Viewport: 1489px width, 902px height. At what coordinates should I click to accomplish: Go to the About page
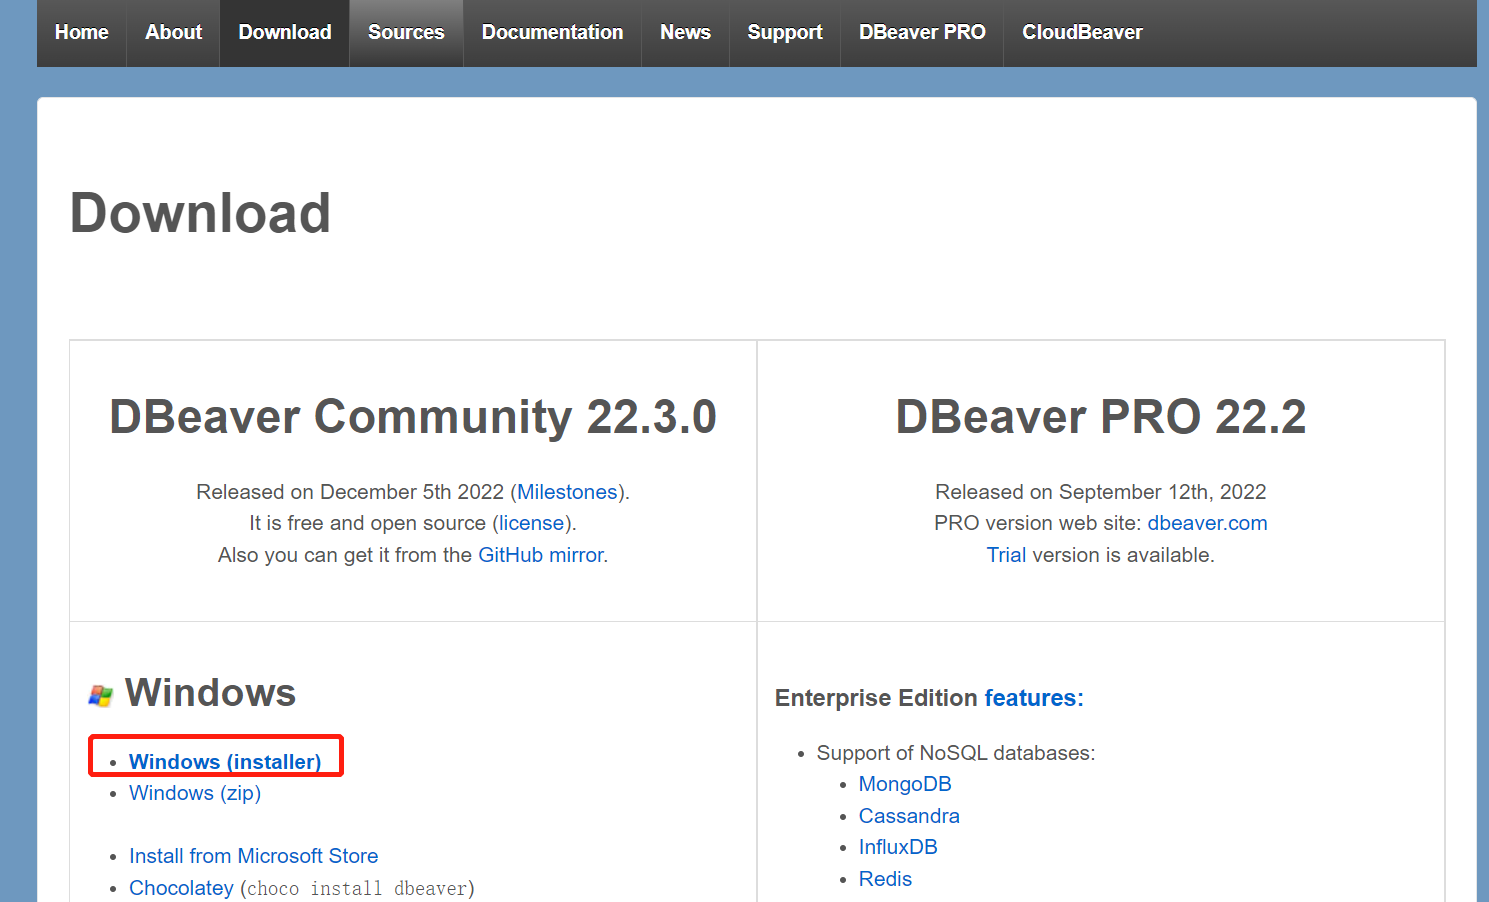[x=173, y=32]
